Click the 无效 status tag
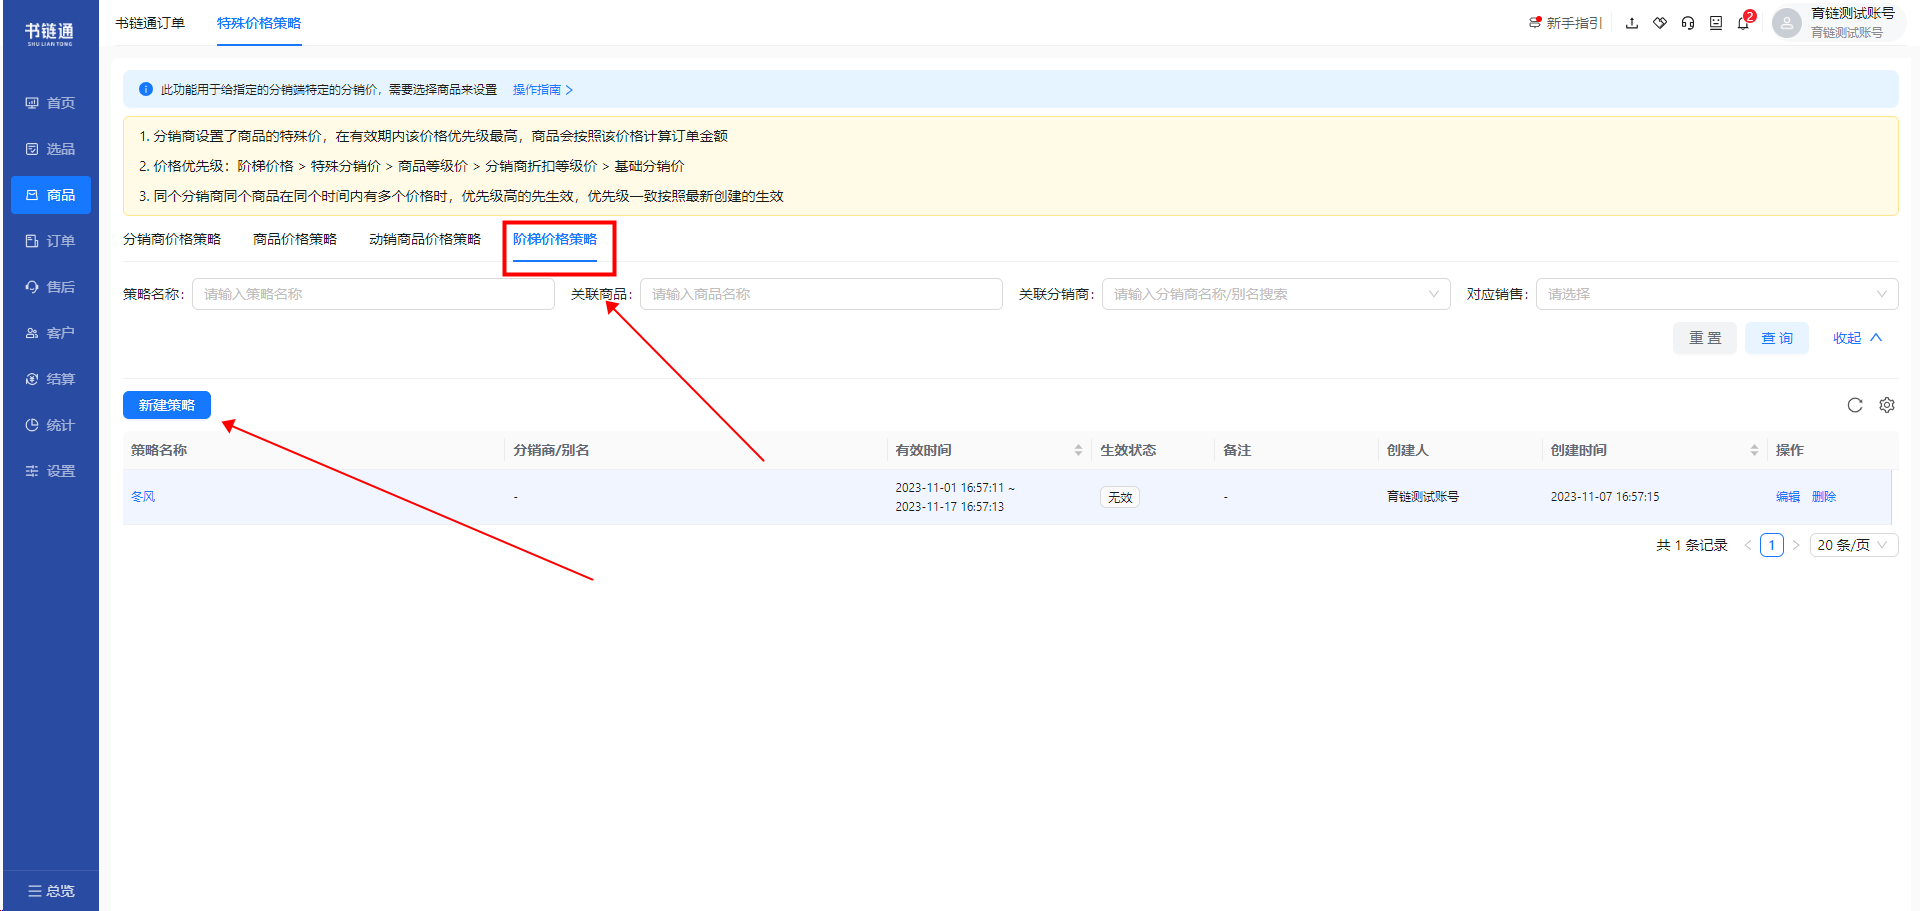The height and width of the screenshot is (911, 1920). 1120,497
